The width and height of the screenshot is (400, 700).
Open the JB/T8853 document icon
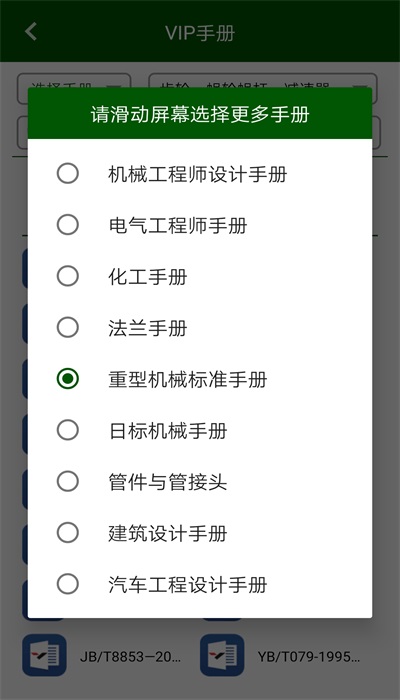44,655
